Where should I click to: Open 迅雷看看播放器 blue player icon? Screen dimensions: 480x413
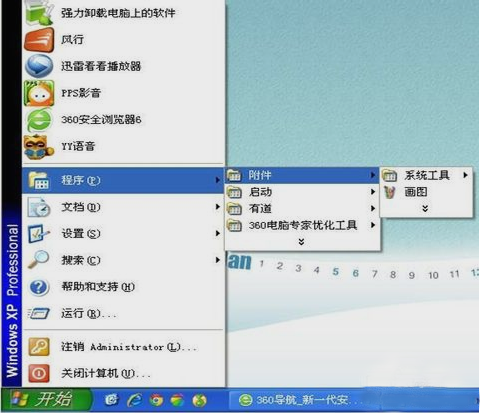pos(39,66)
